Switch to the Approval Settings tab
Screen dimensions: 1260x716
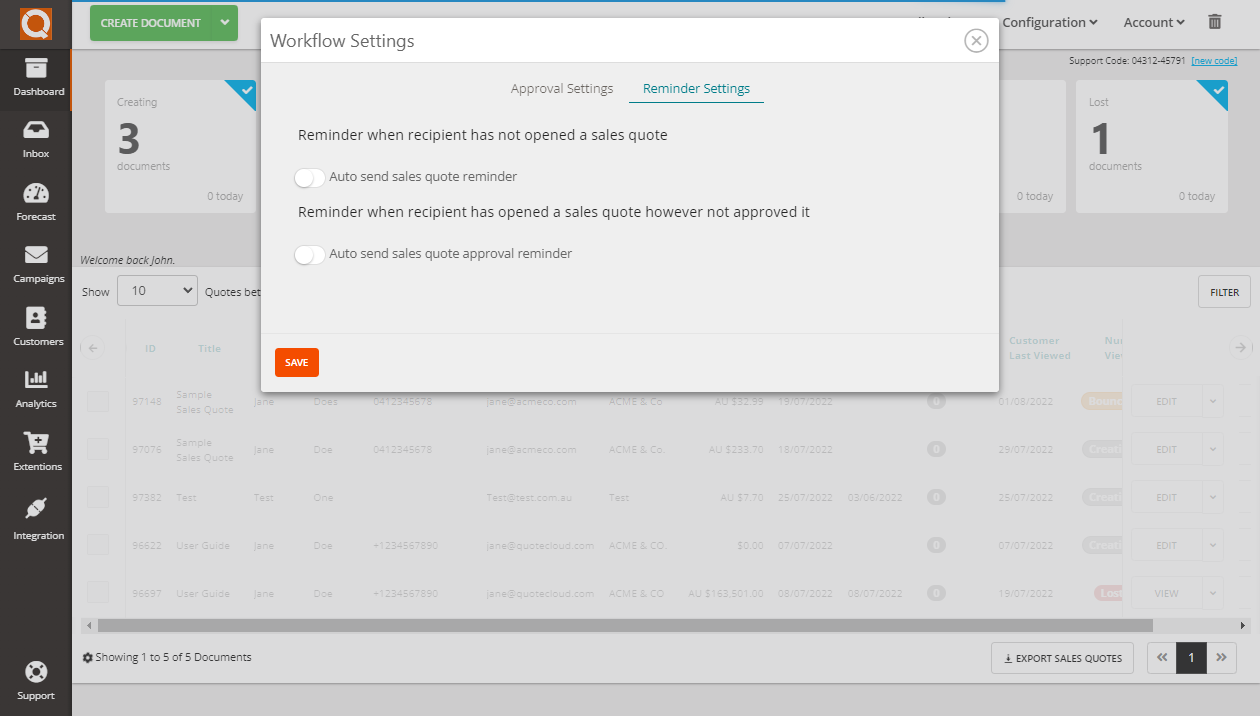[x=561, y=88]
